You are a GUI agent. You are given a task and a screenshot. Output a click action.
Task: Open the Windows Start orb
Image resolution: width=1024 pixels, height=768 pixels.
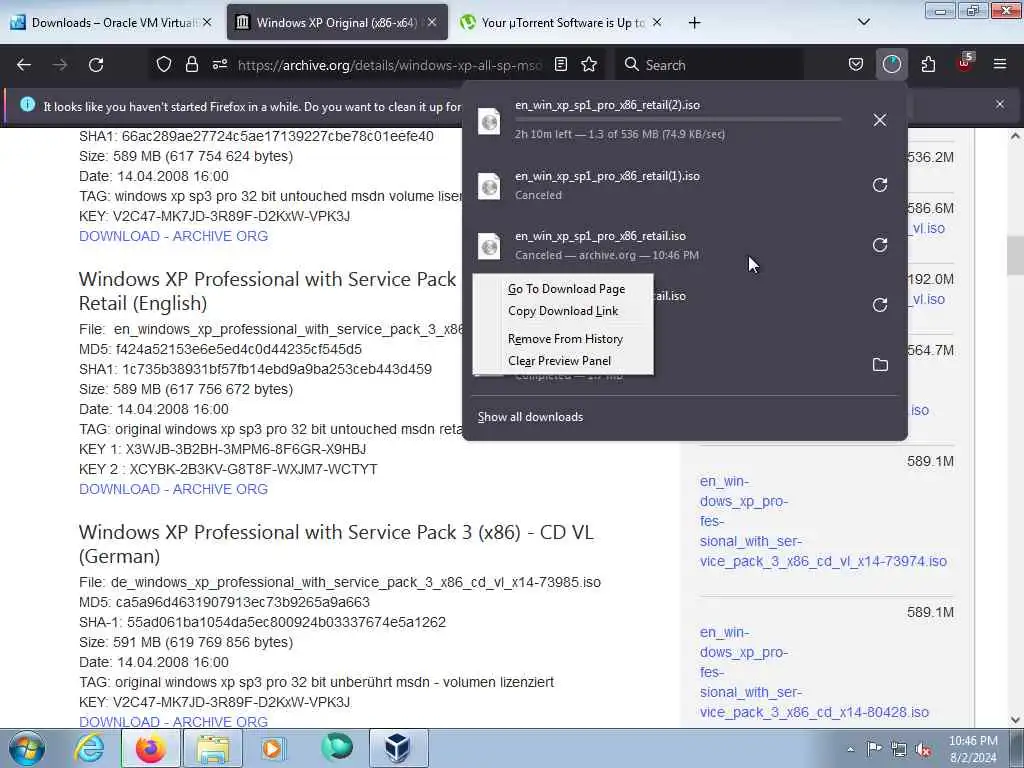click(26, 748)
